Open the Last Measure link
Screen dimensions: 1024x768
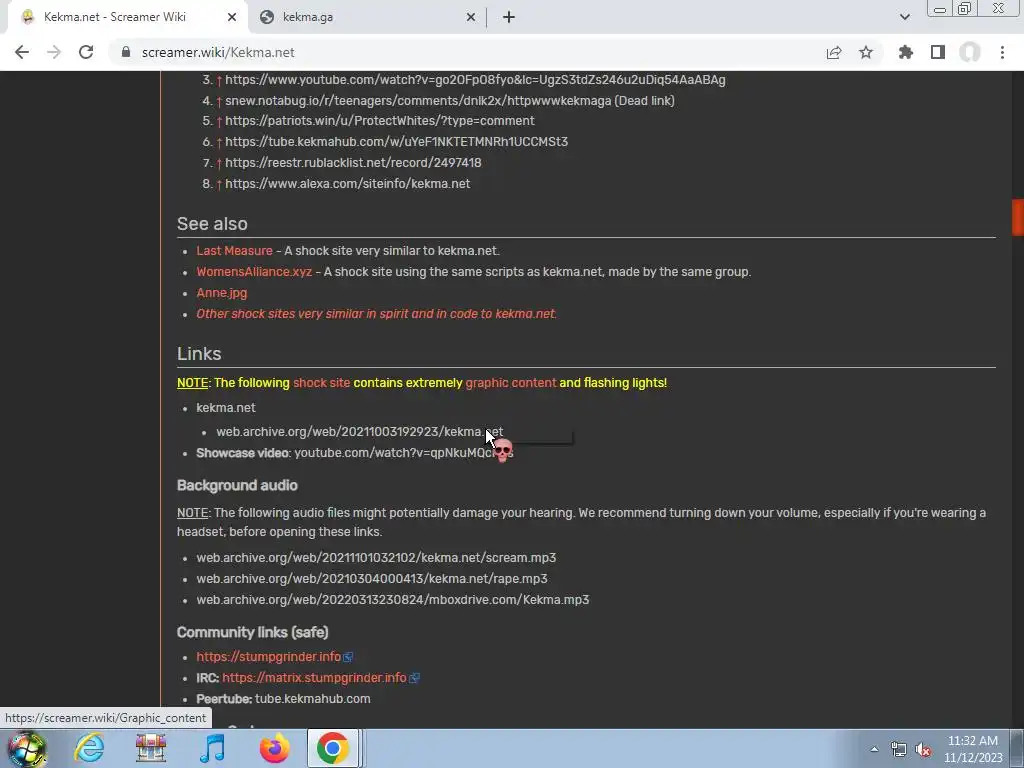(234, 251)
